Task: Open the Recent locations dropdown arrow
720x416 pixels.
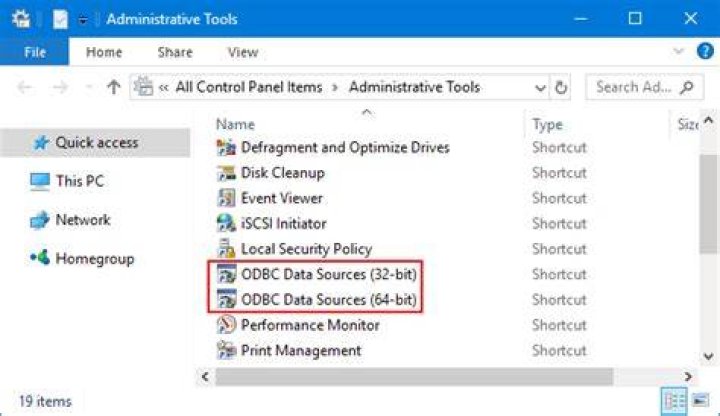Action: click(89, 87)
